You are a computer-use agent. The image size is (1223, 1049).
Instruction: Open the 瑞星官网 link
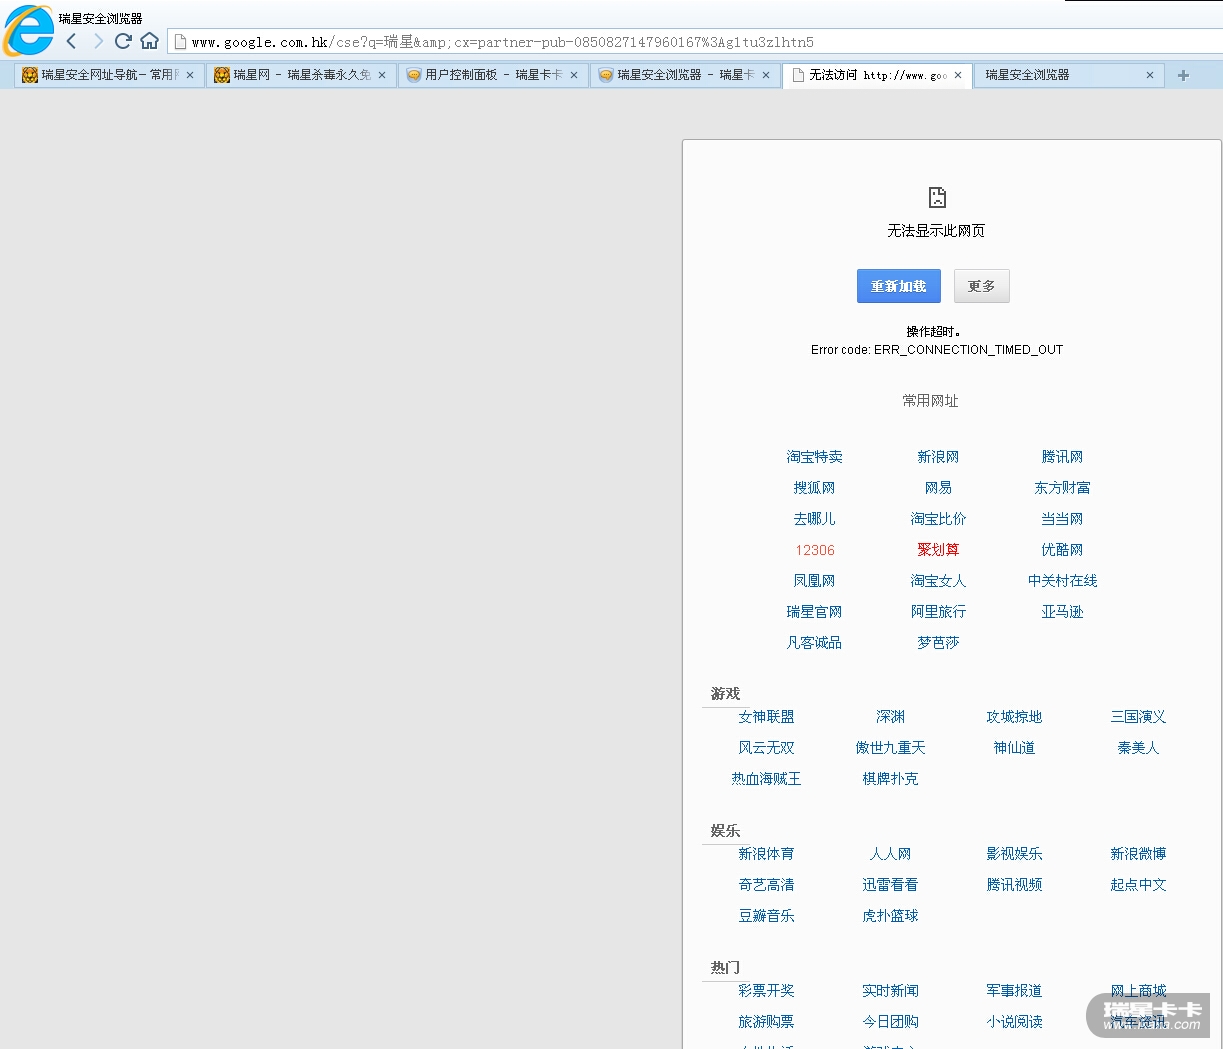tap(814, 612)
